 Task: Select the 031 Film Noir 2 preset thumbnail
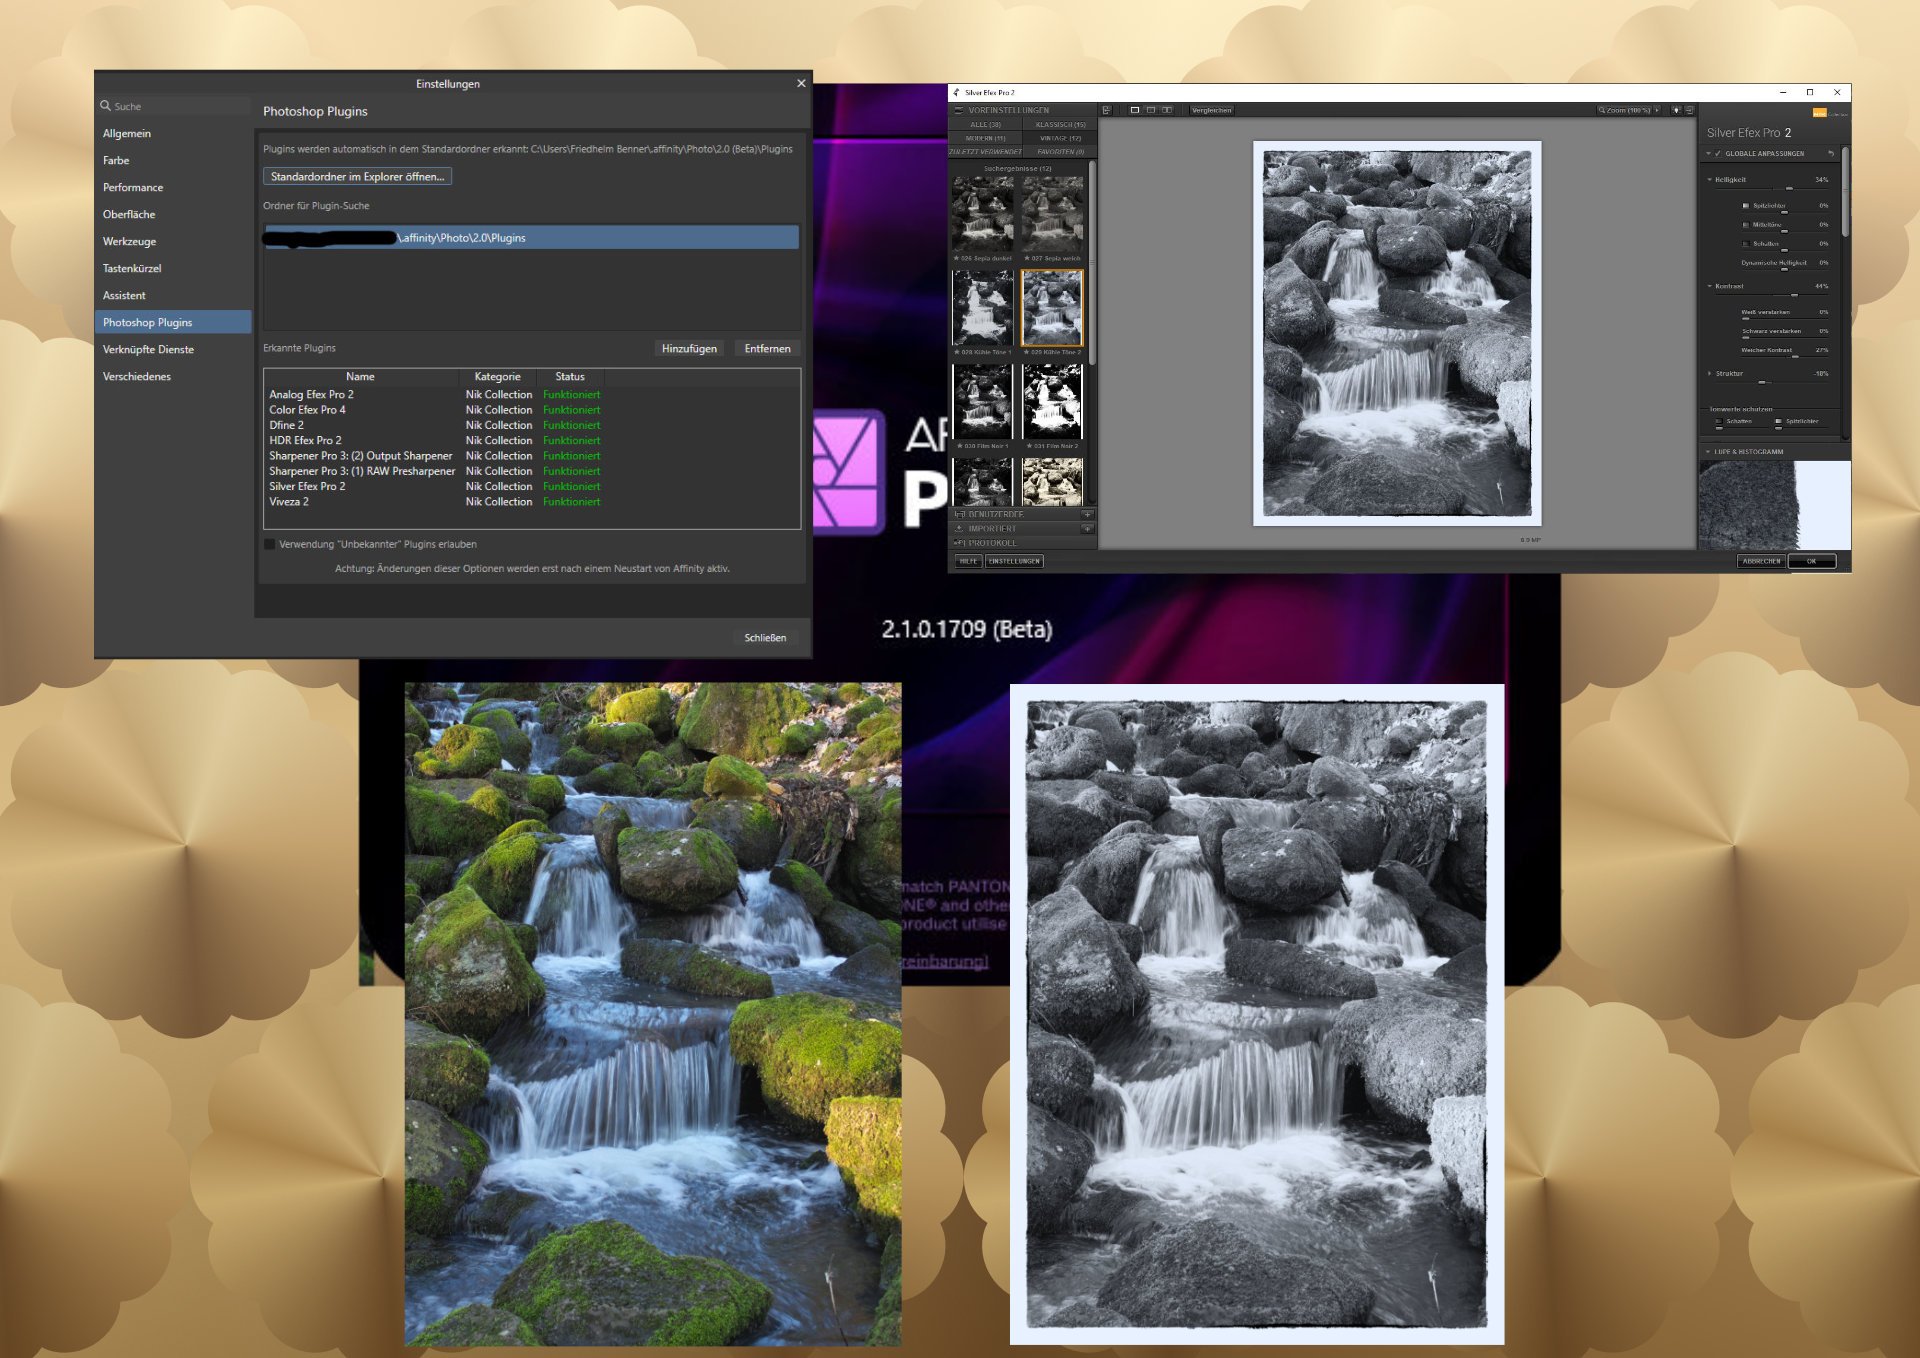pos(1052,402)
